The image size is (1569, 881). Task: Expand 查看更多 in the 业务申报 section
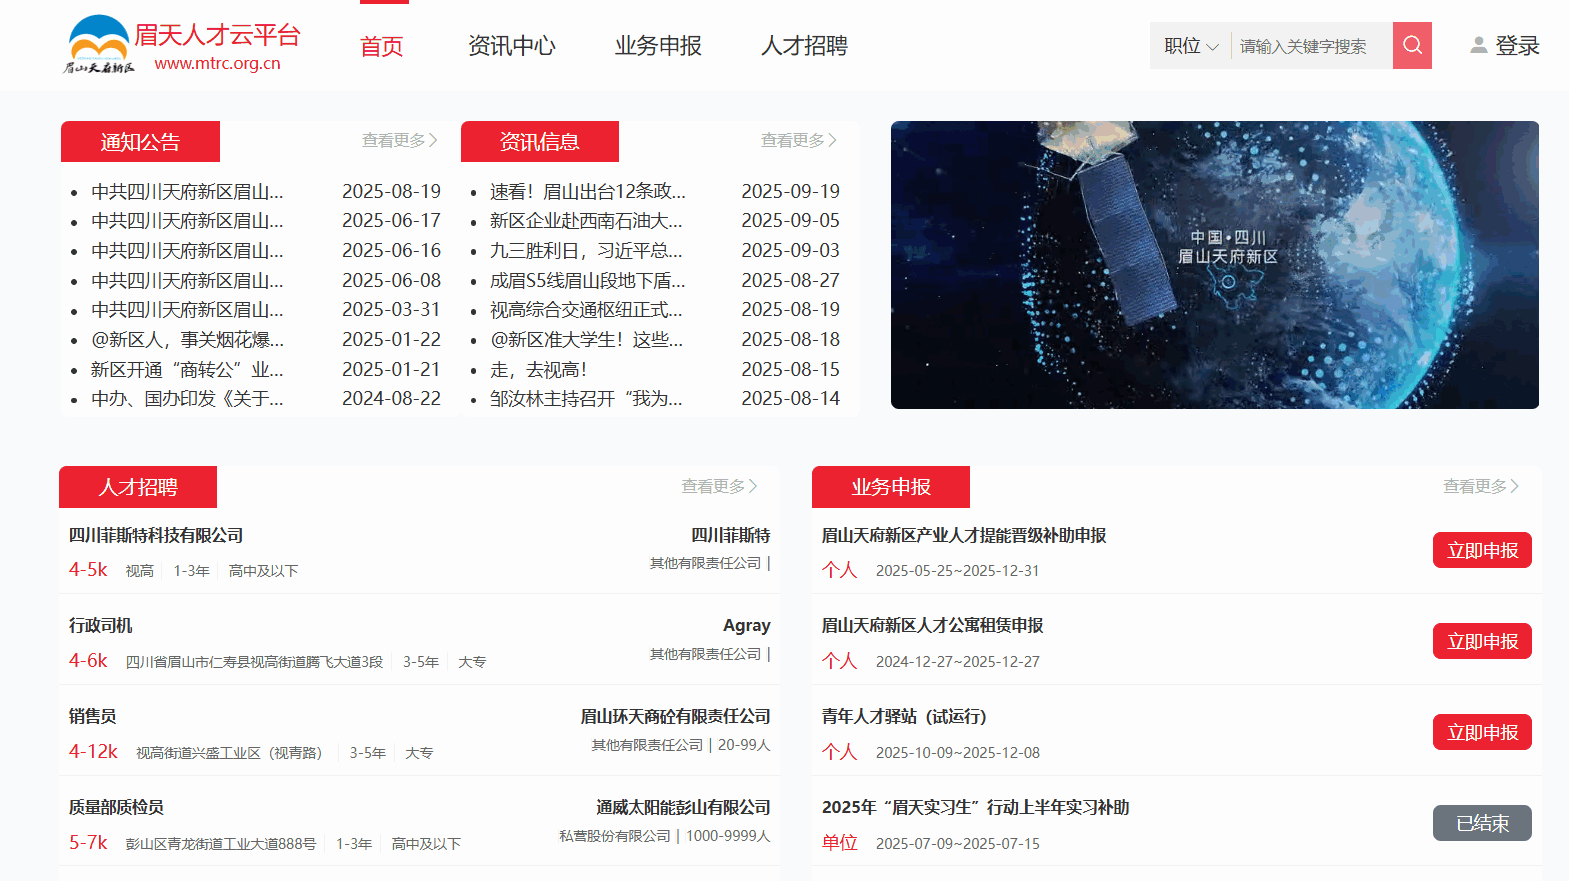(x=1480, y=486)
